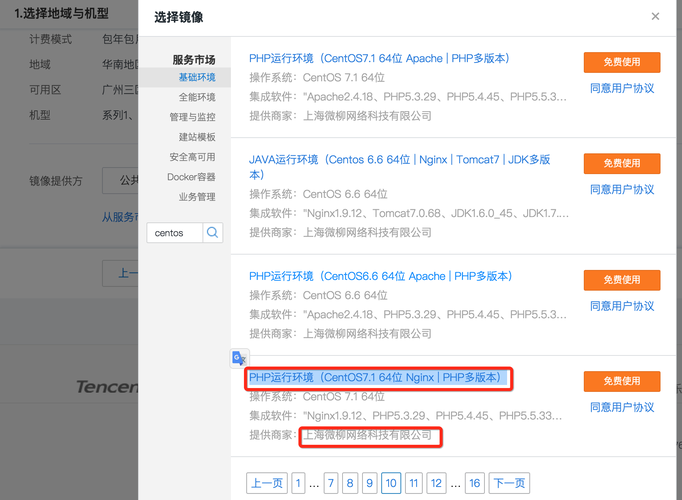Viewport: 682px width, 500px height.
Task: Click the 选择镜像 dialog title
Action: [179, 17]
